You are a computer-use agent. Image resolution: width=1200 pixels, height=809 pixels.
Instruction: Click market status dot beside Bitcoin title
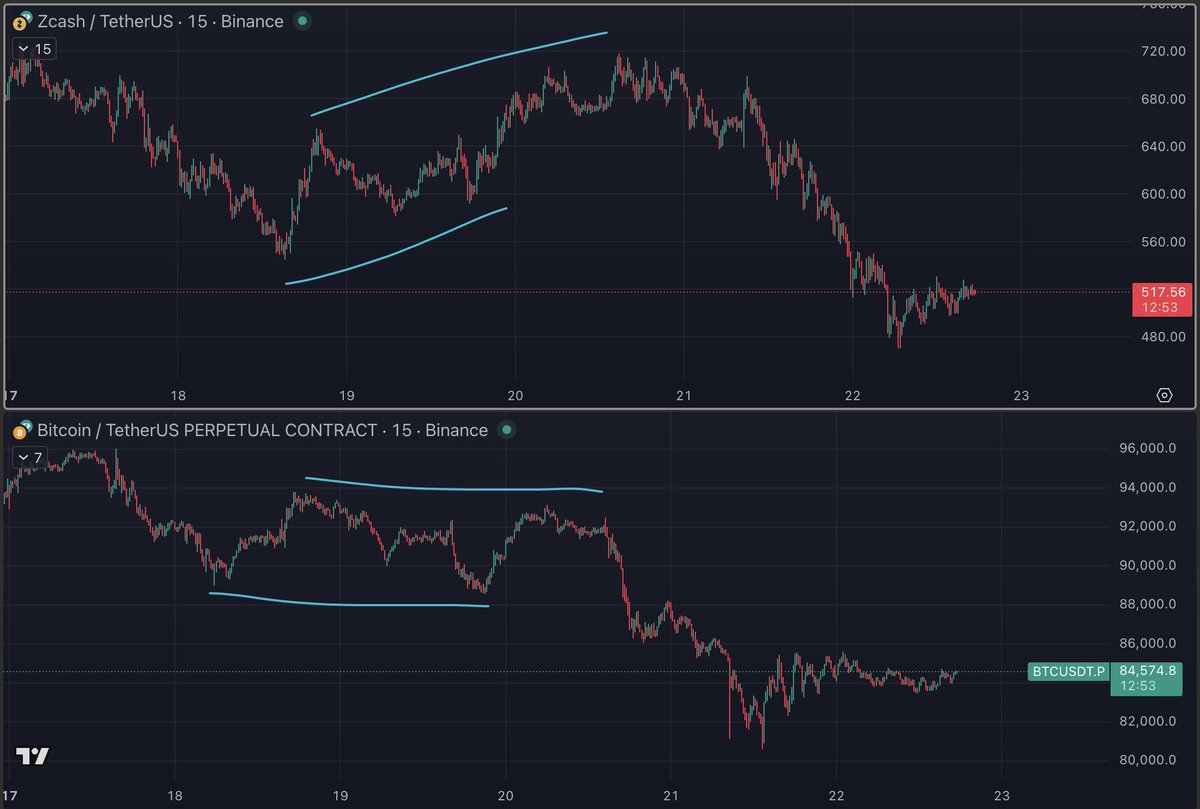pyautogui.click(x=507, y=431)
